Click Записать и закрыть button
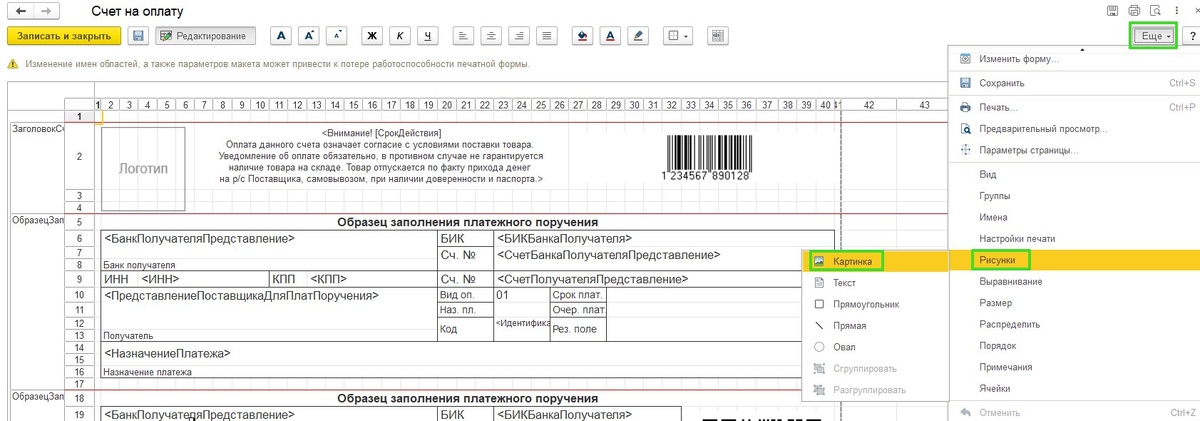This screenshot has height=421, width=1200. (x=64, y=35)
